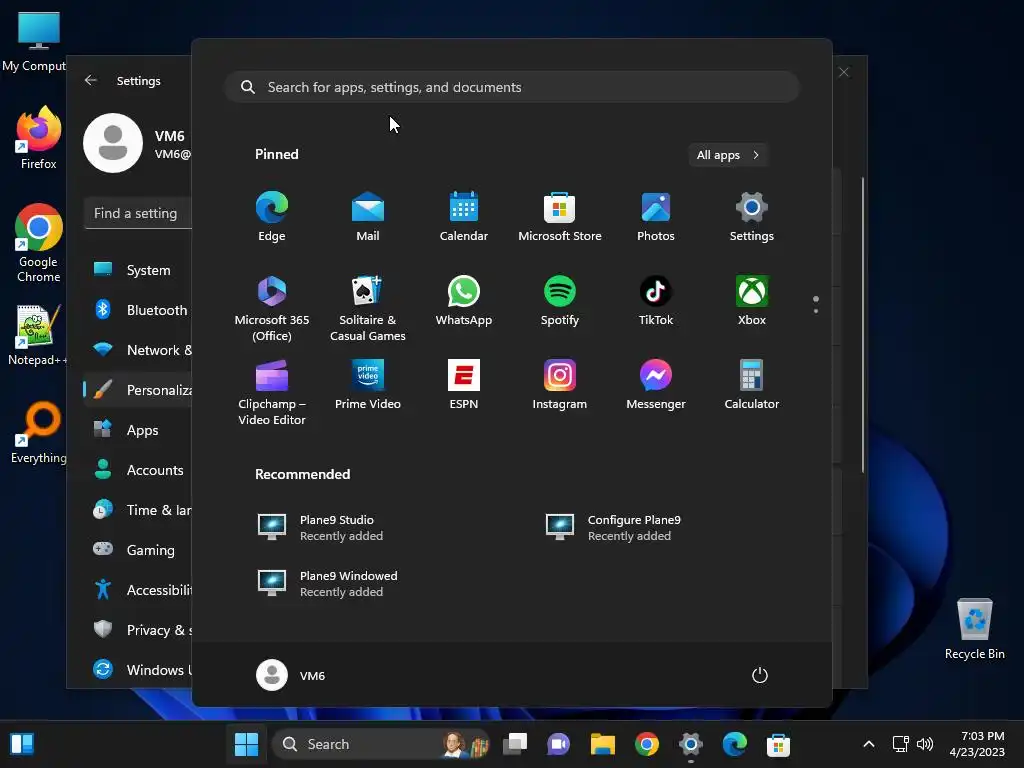Open the Calendar pinned app

(x=464, y=217)
